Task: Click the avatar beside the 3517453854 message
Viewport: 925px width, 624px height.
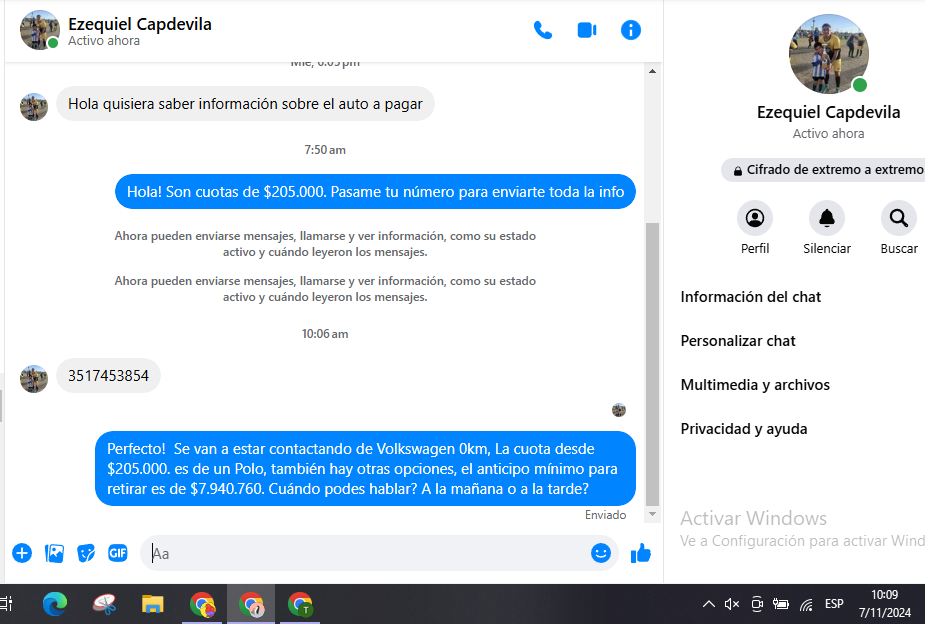Action: 34,378
